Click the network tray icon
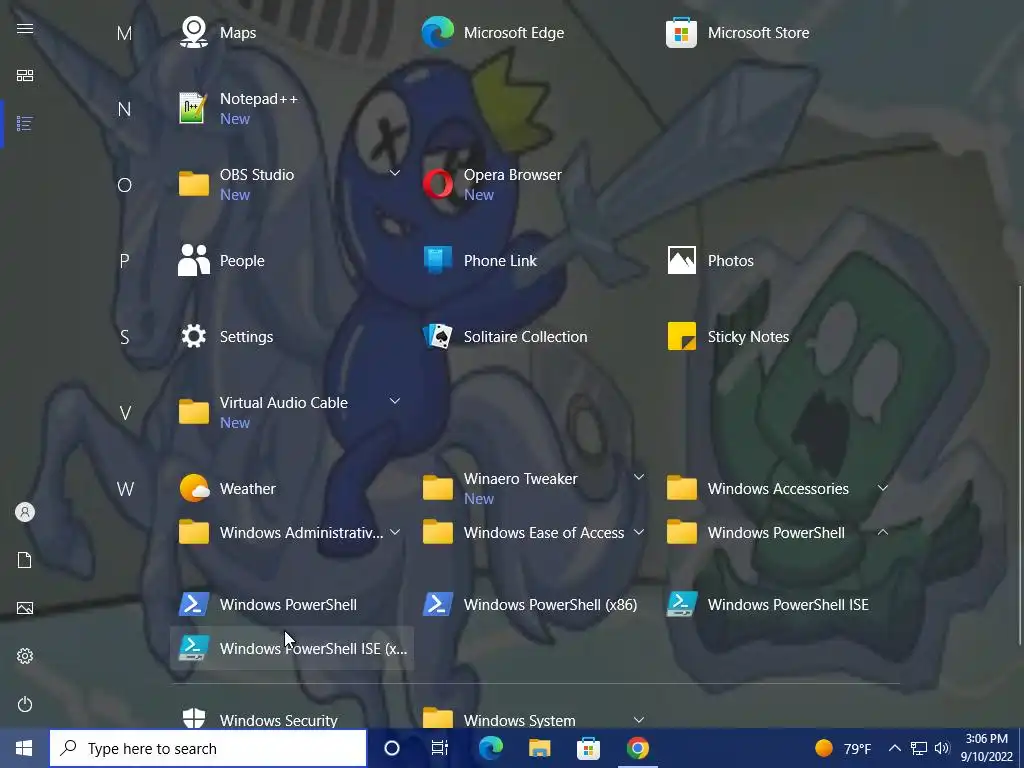 point(919,748)
